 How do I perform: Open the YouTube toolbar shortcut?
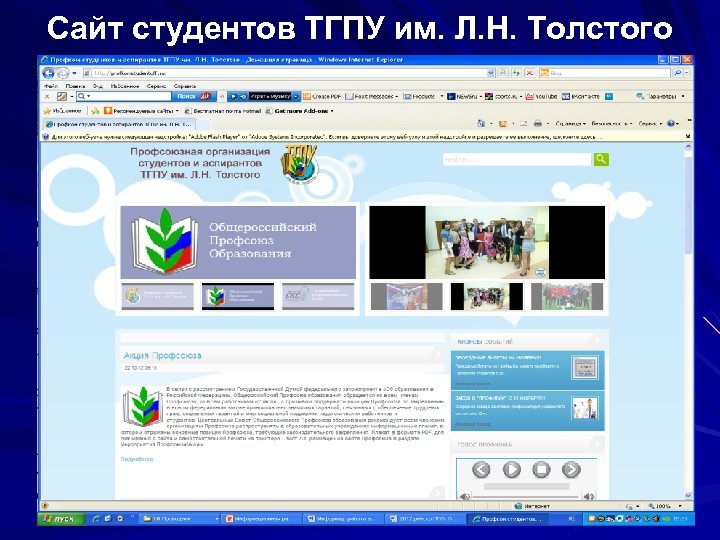(541, 96)
